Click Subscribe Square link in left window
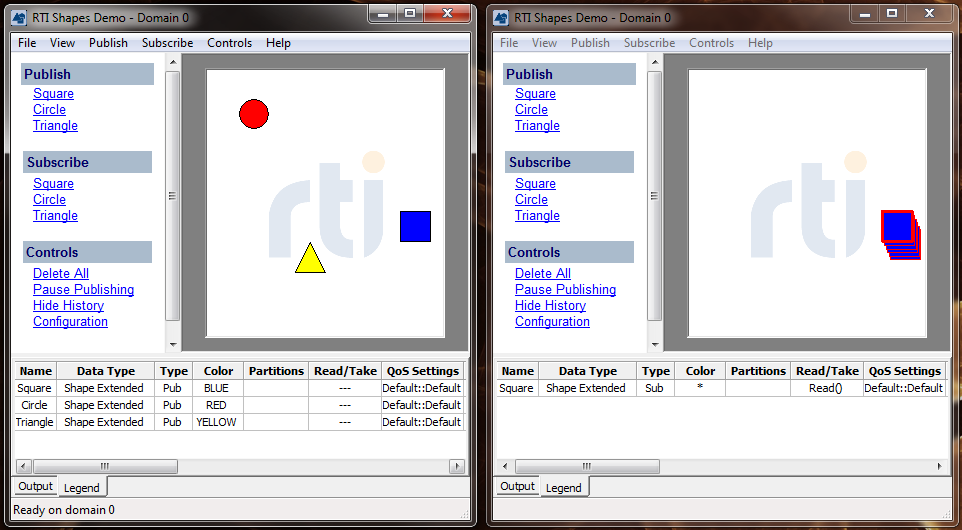This screenshot has height=530, width=962. tap(53, 183)
